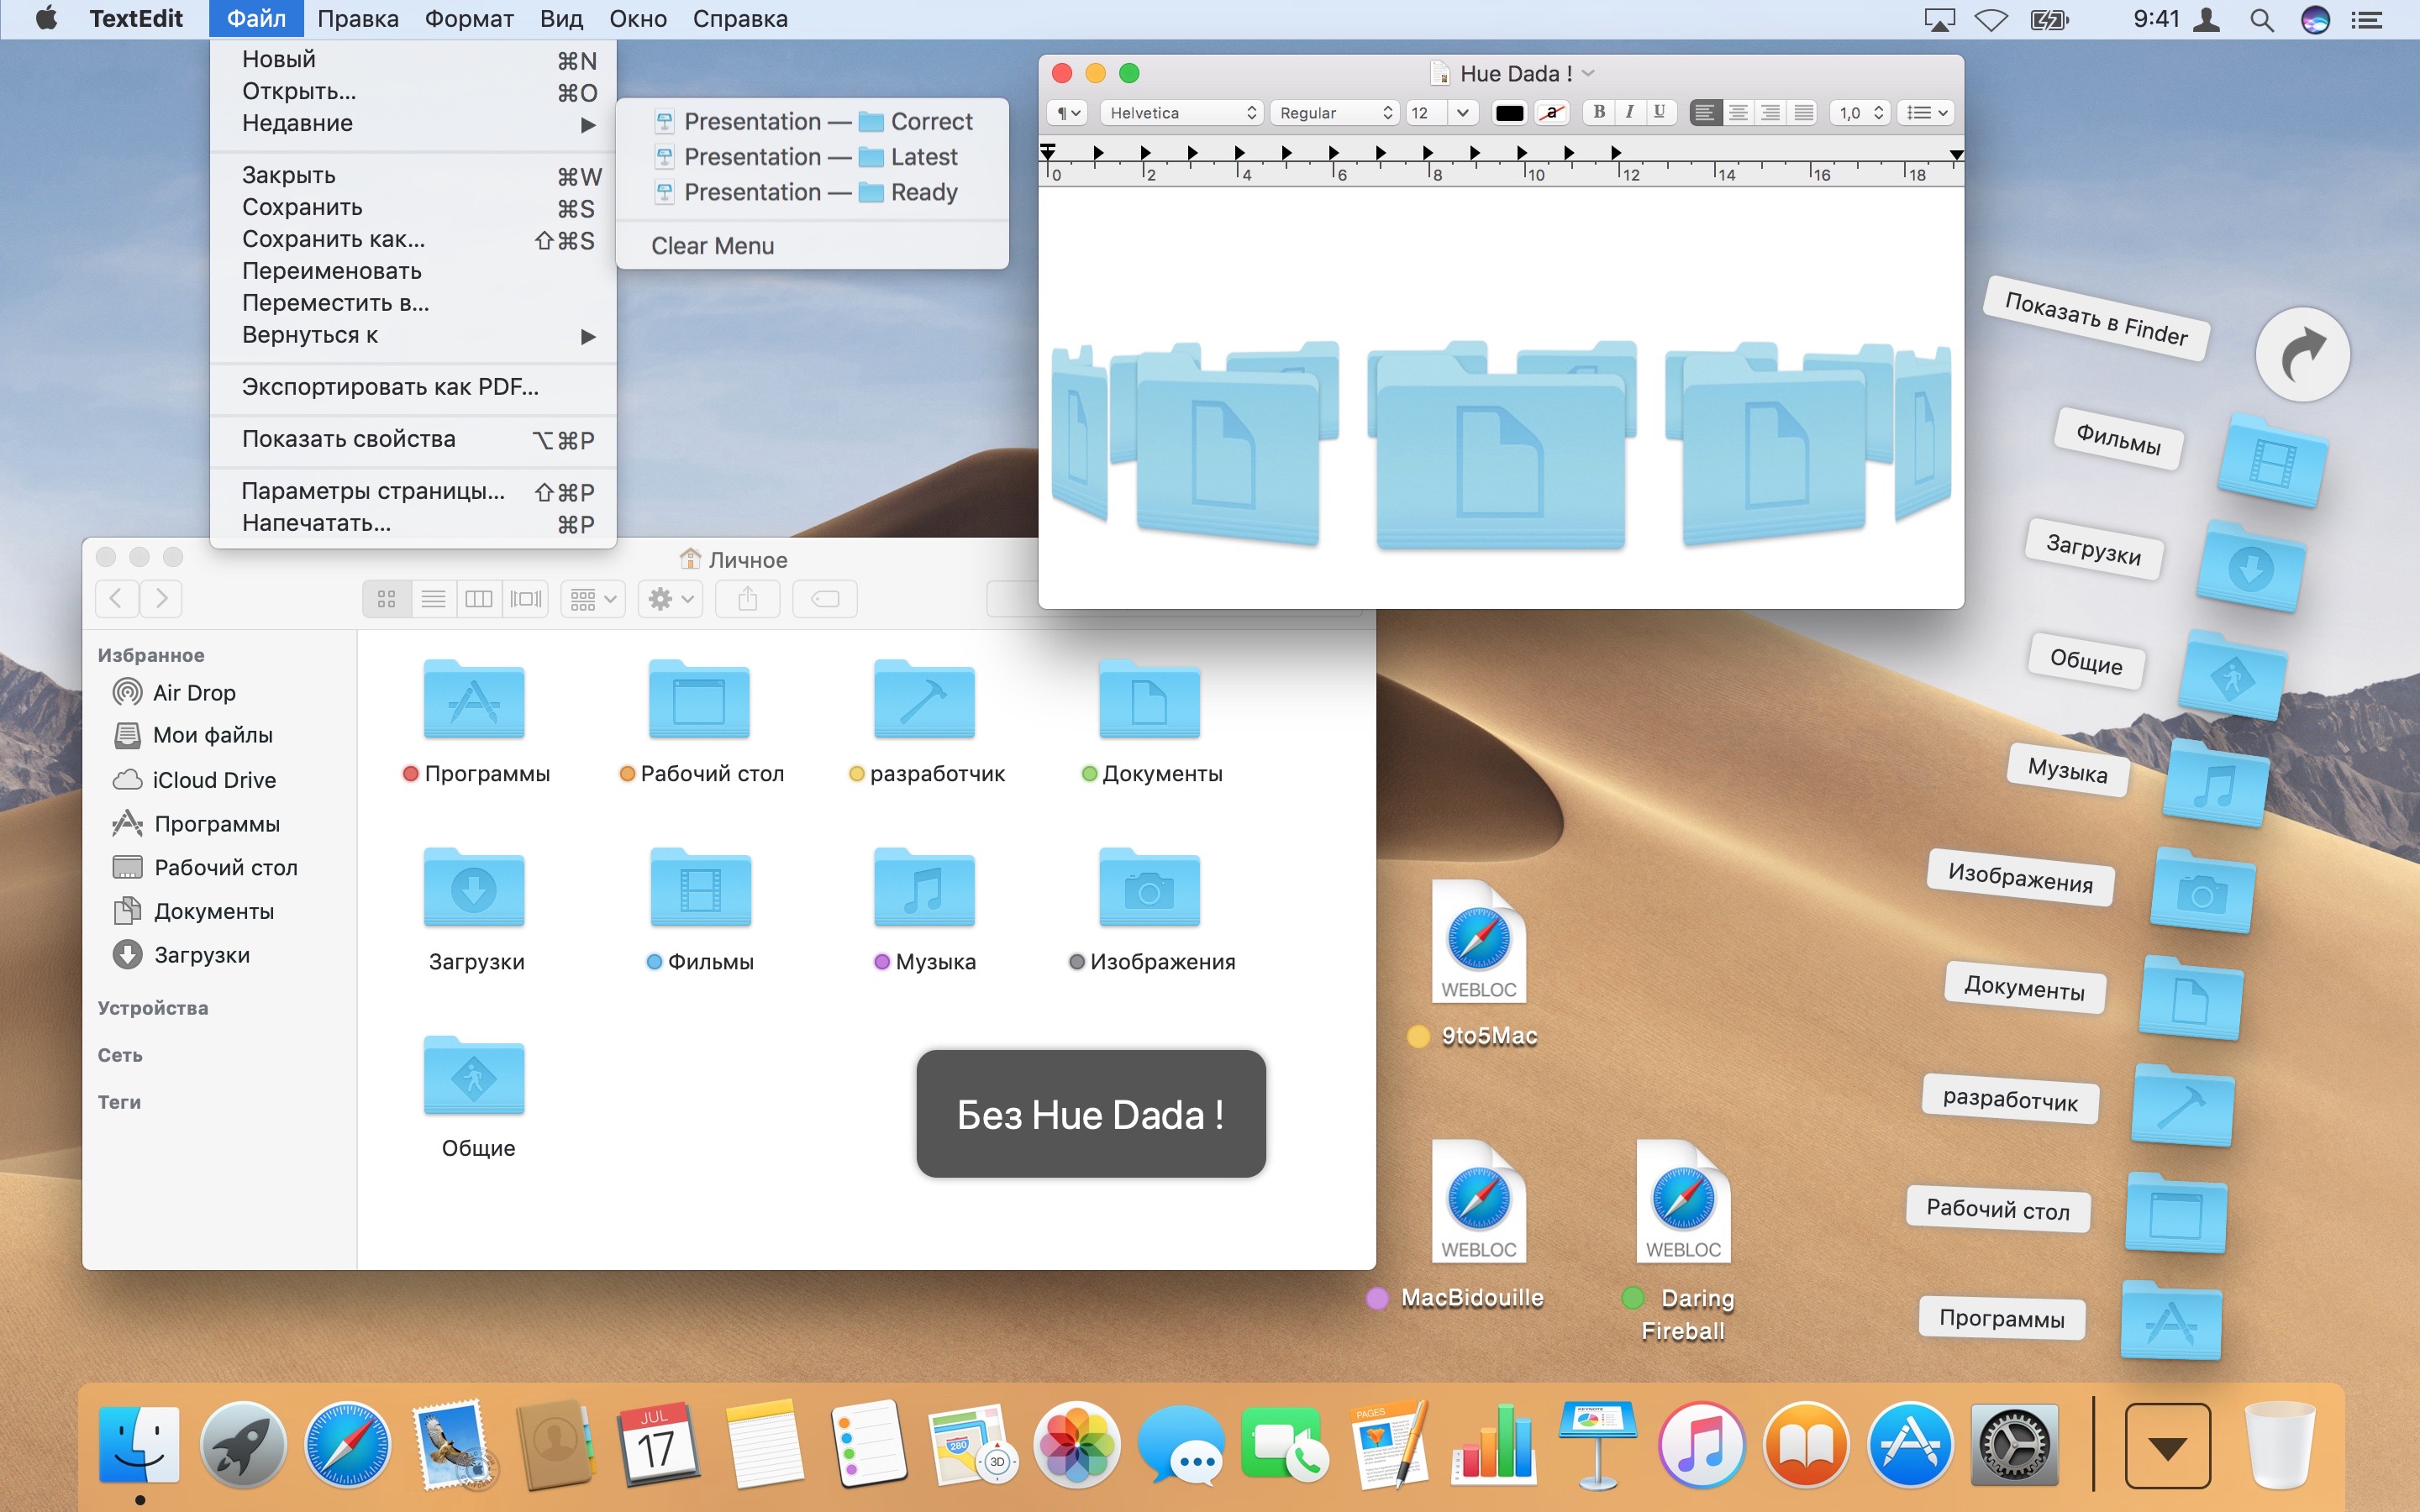Viewport: 2420px width, 1512px height.
Task: Open the paragraph styles dropdown
Action: (x=1068, y=113)
